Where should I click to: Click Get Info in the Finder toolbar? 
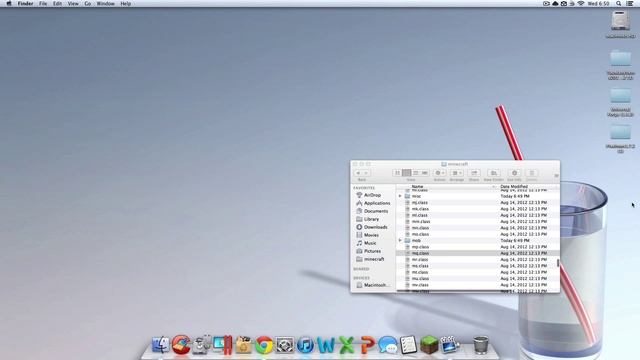(514, 173)
